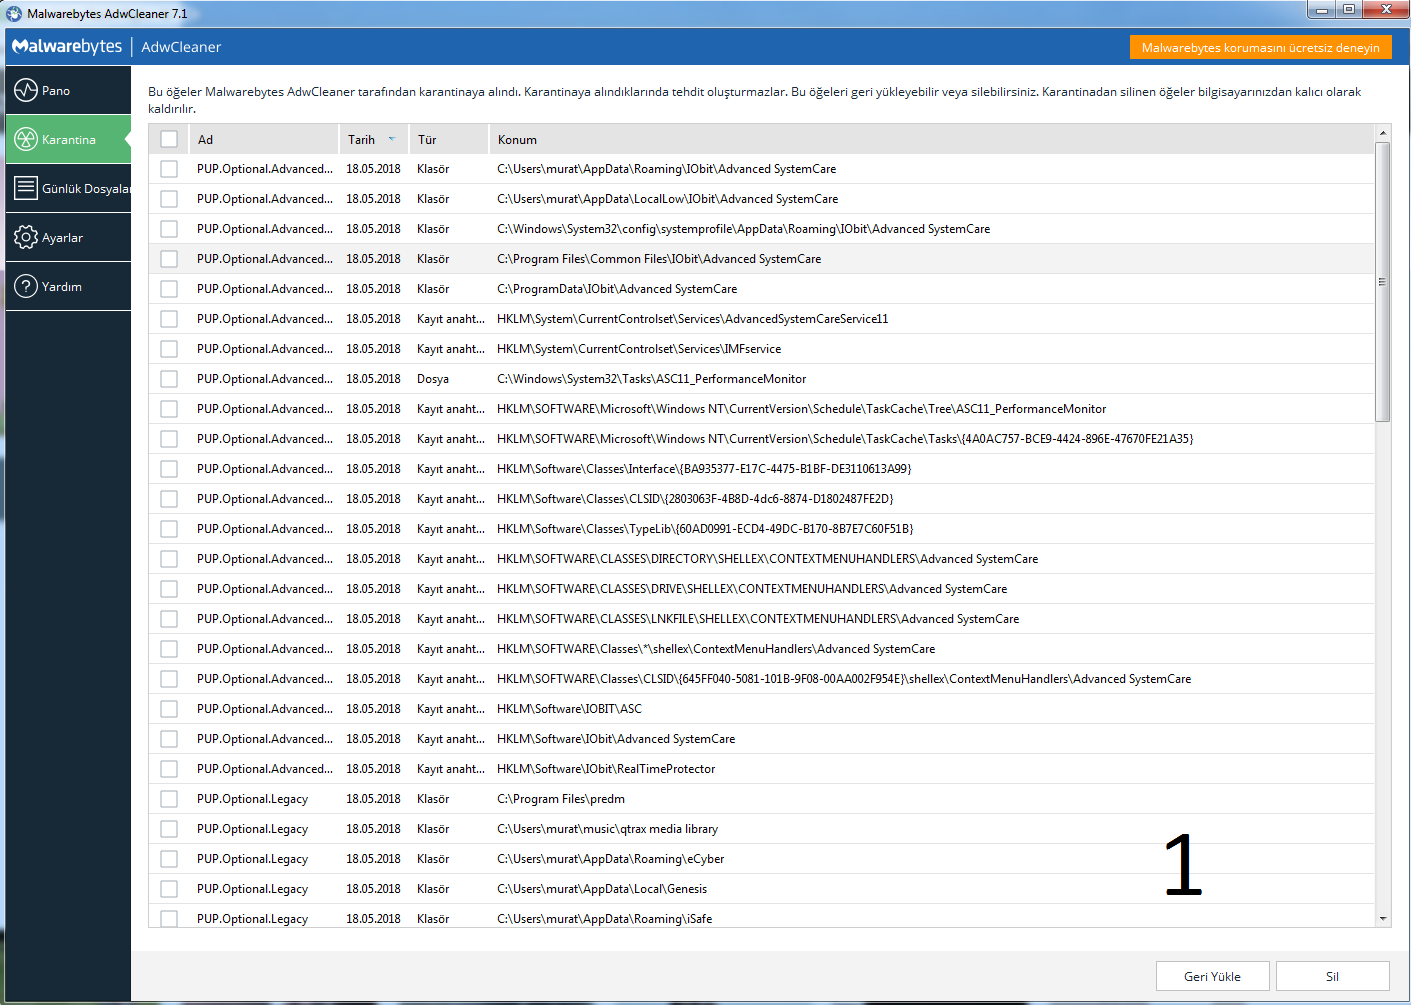Click the Karantina biohazard icon
Screen dimensions: 1411x1005
26,139
